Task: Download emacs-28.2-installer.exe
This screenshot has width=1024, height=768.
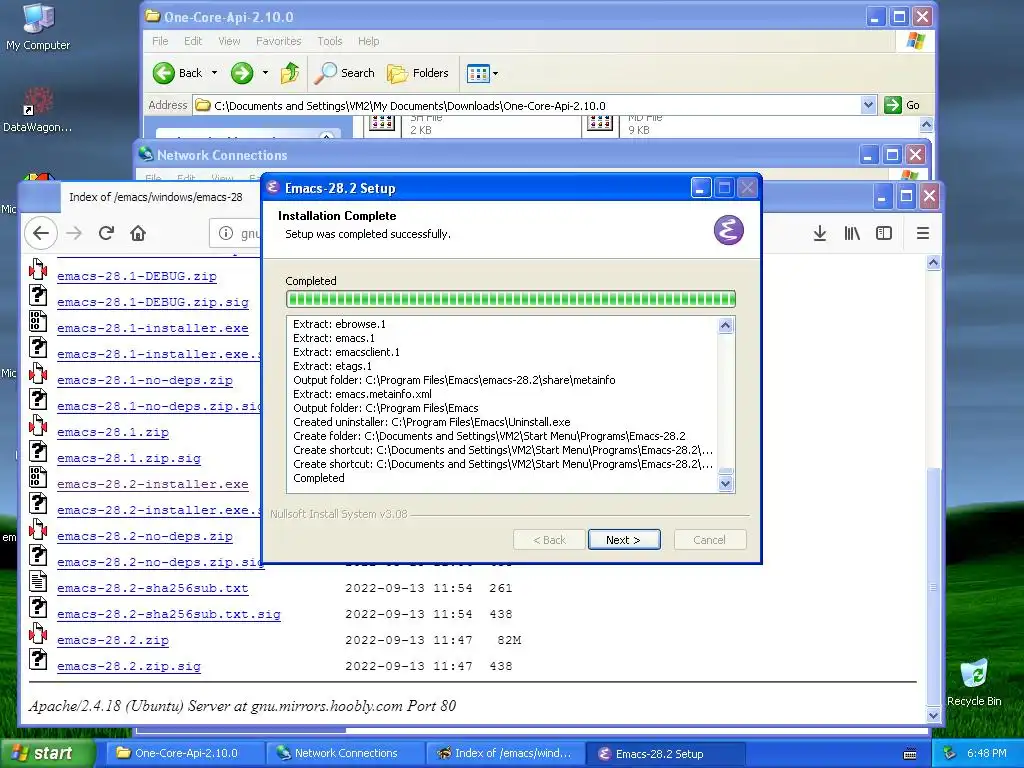Action: click(153, 485)
